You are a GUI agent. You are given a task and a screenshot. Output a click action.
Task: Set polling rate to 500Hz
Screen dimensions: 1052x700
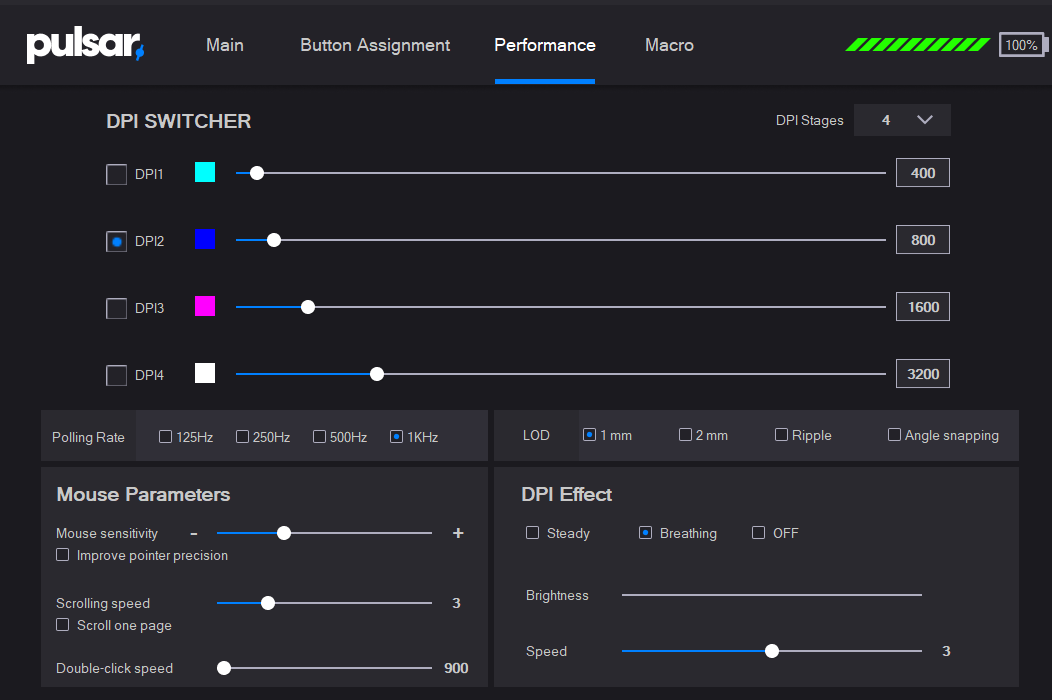point(320,437)
